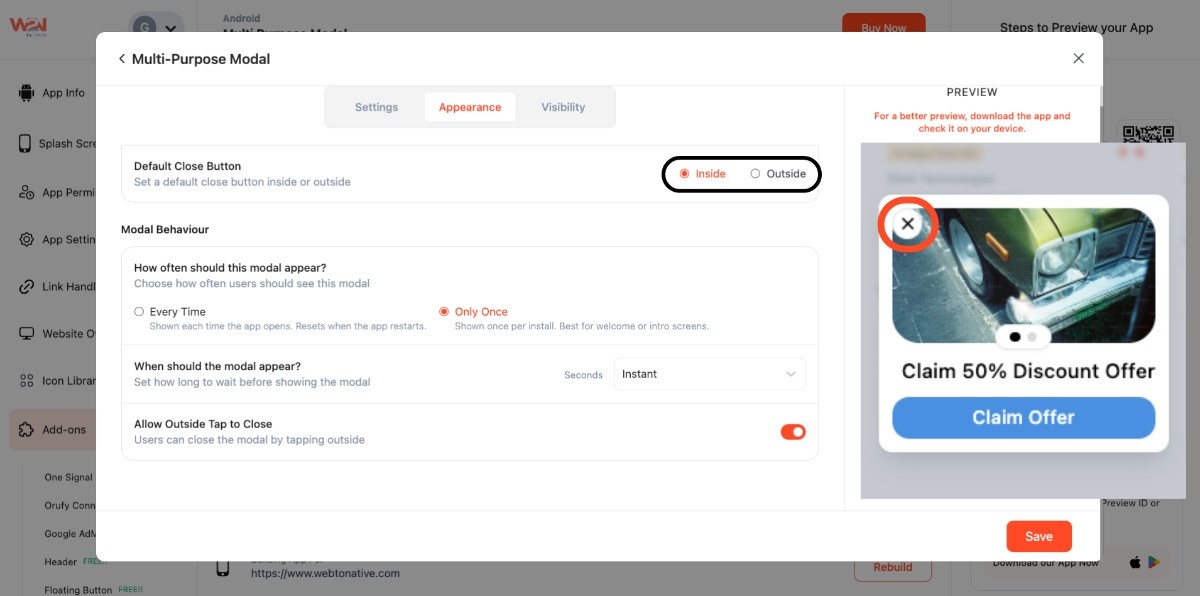The height and width of the screenshot is (596, 1200).
Task: Click the back arrow beside Multi-Purpose Modal
Action: point(122,59)
